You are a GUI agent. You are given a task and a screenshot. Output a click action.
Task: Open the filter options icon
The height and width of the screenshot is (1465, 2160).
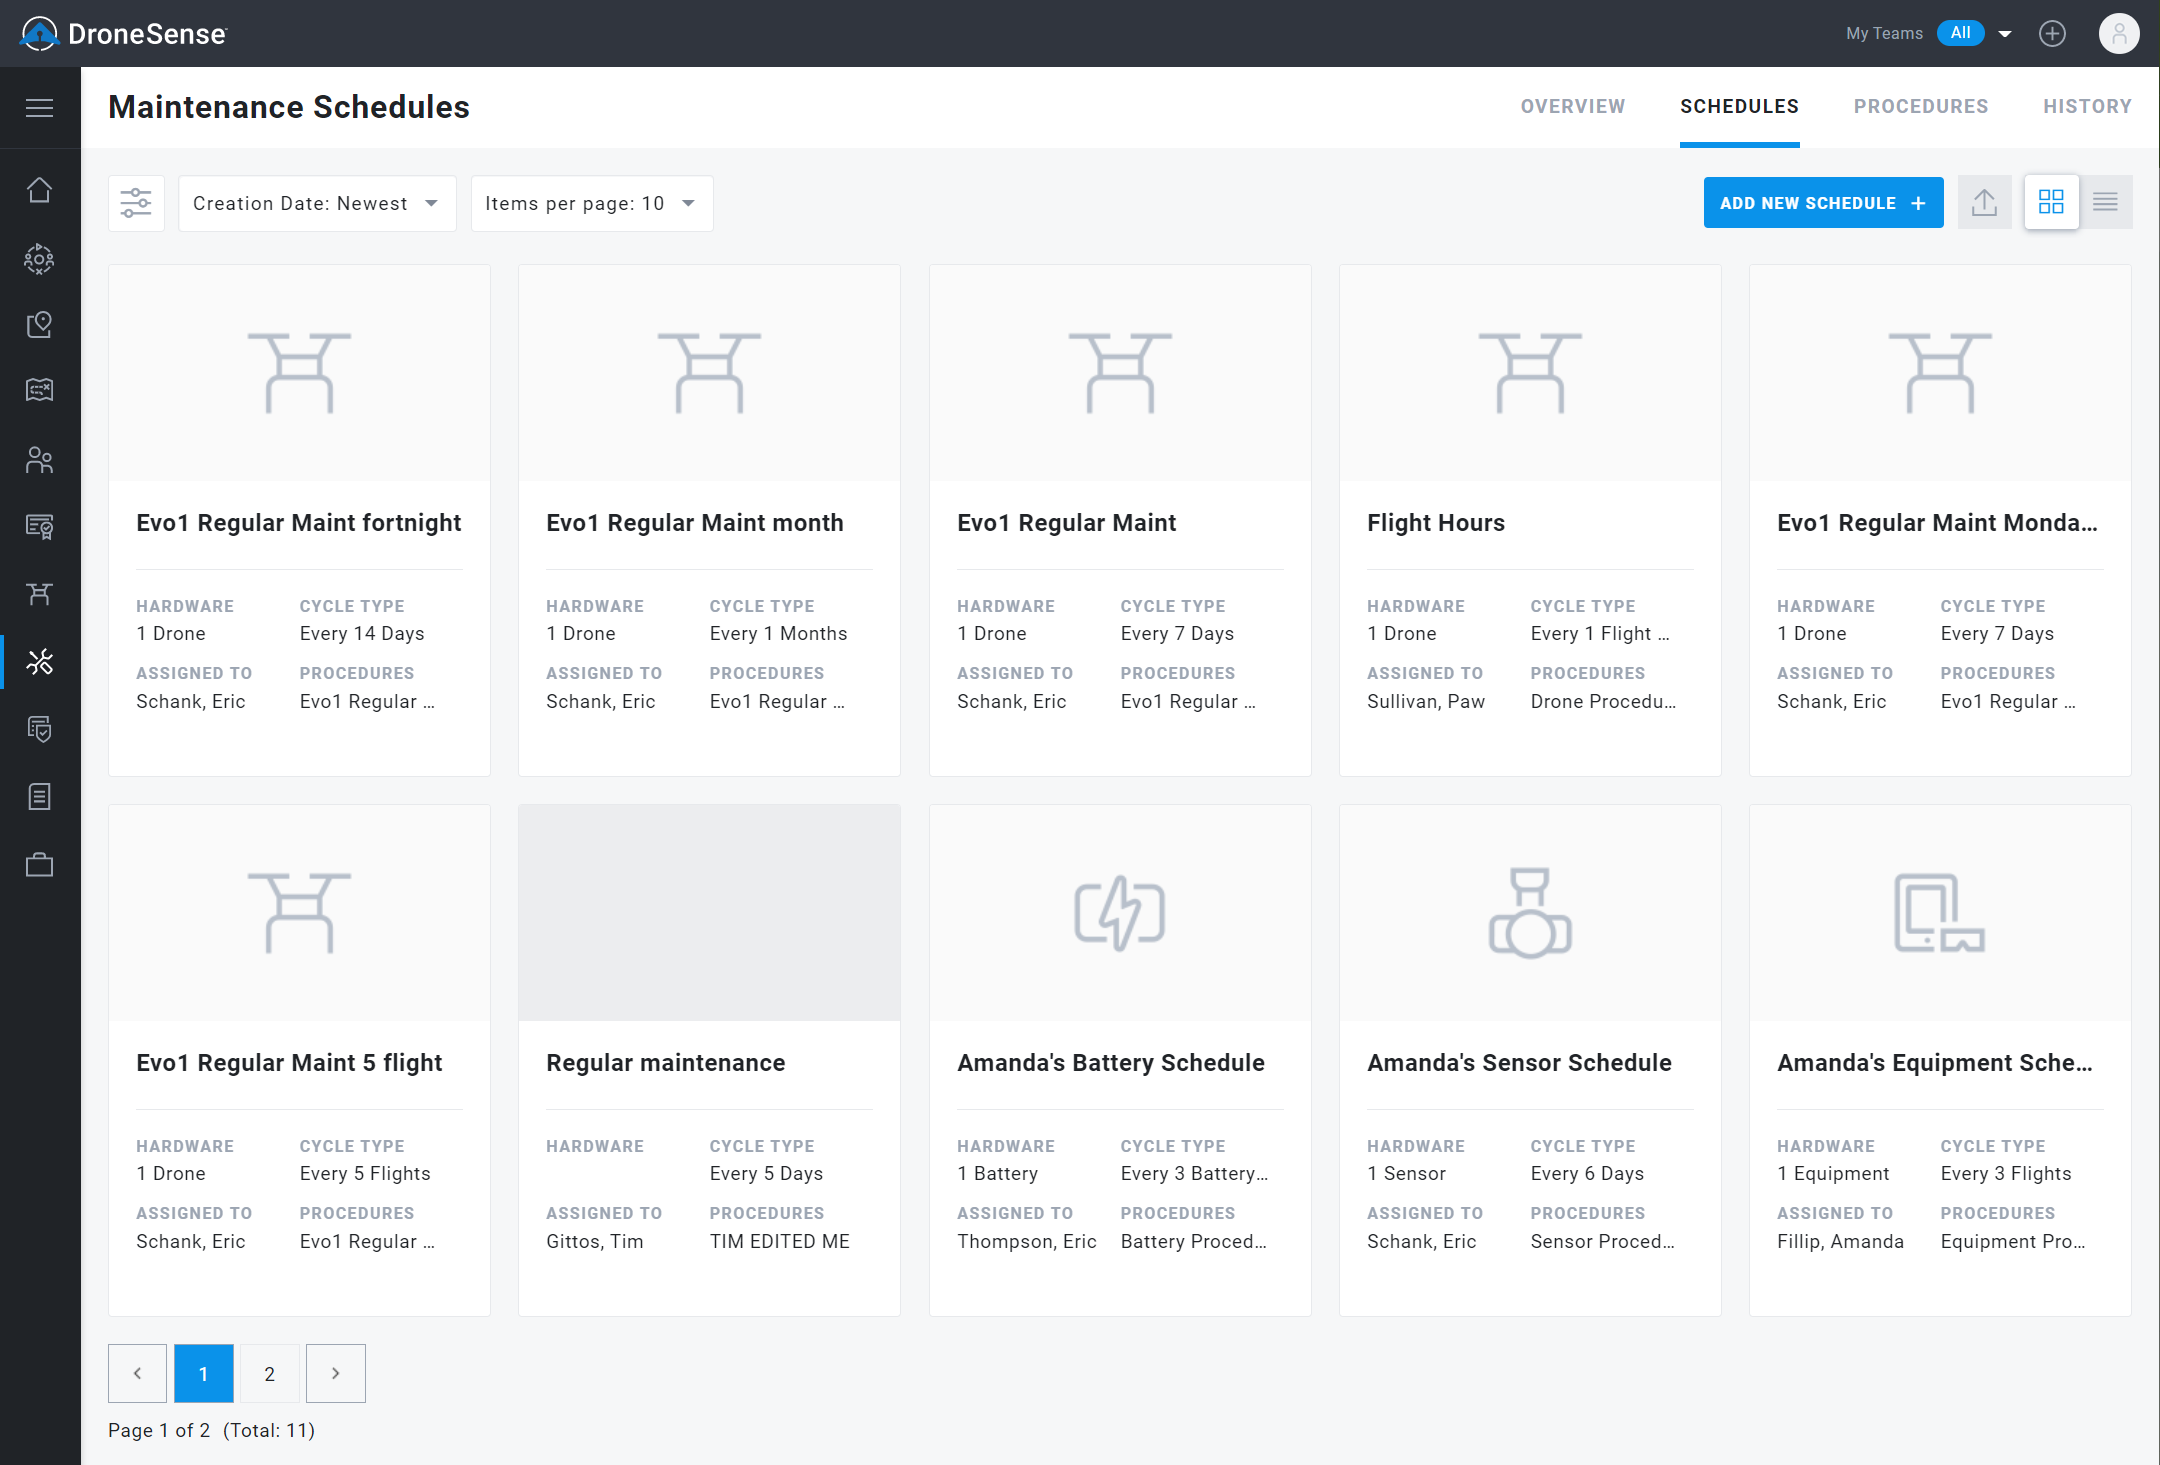(x=136, y=203)
